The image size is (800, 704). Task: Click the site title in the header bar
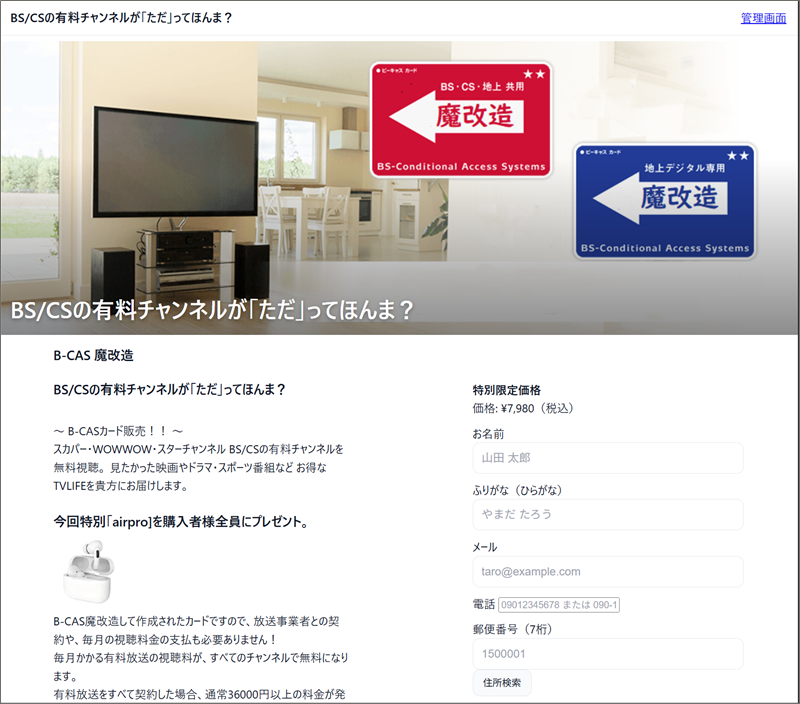(x=121, y=18)
